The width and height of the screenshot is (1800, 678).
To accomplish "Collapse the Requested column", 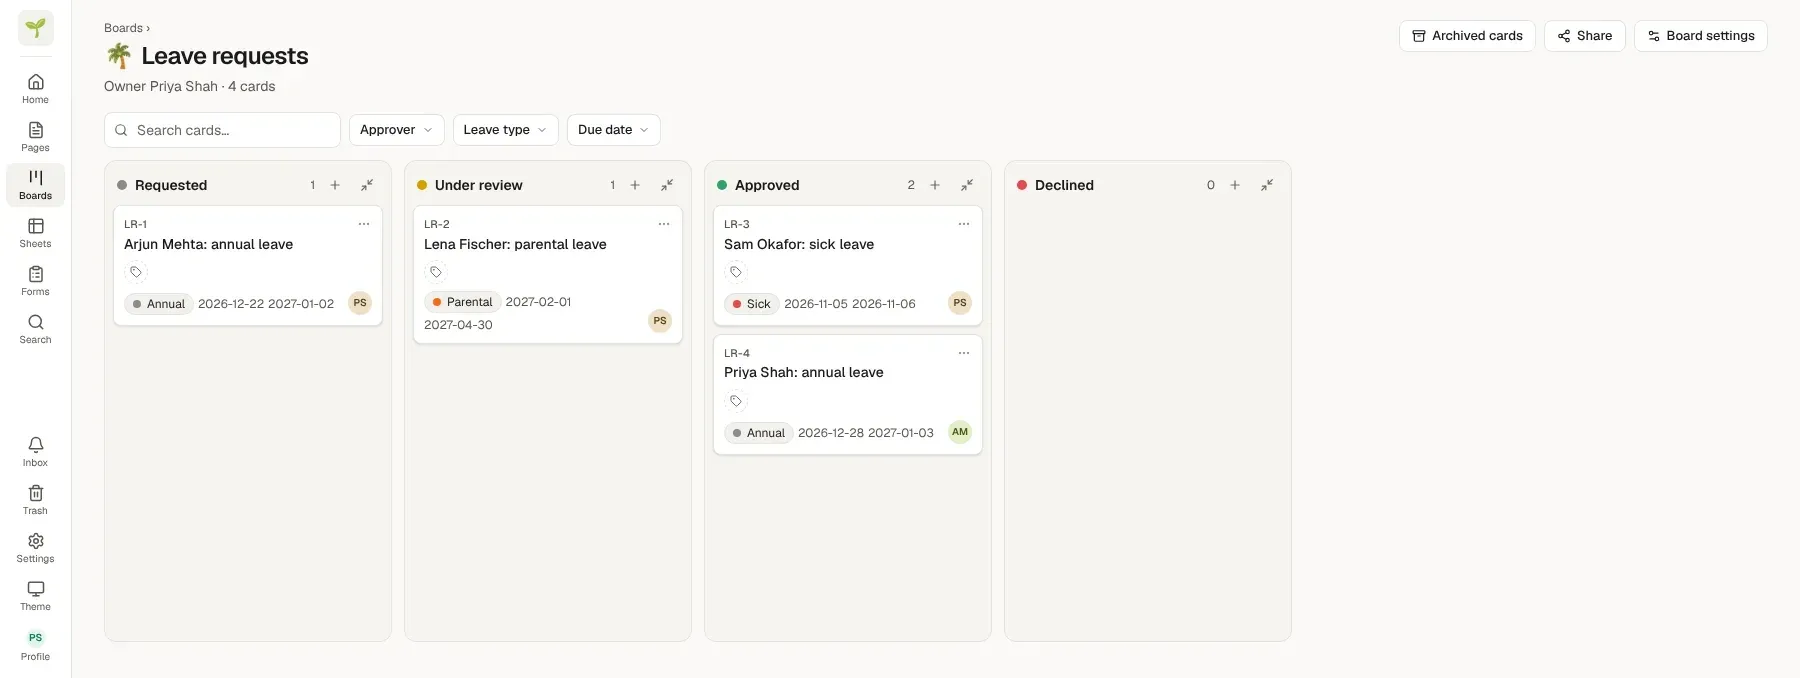I will coord(367,185).
